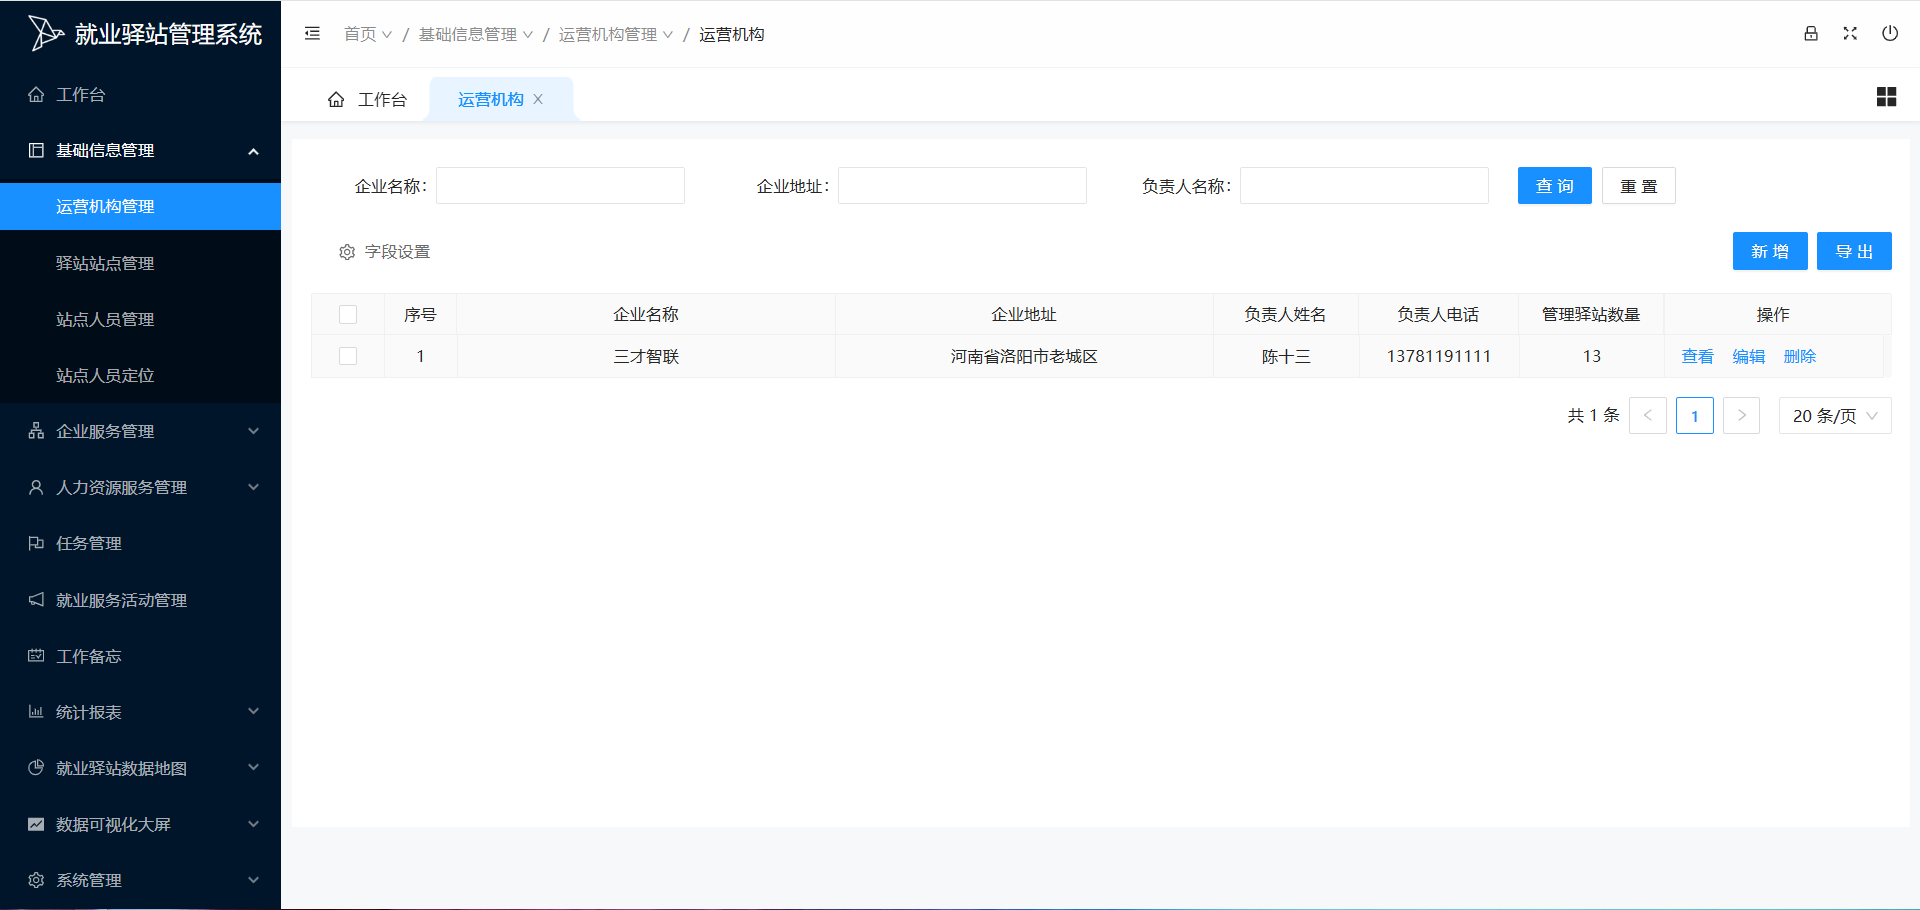Click the home icon beside 工作台 sidebar
Viewport: 1920px width, 910px height.
tap(36, 94)
